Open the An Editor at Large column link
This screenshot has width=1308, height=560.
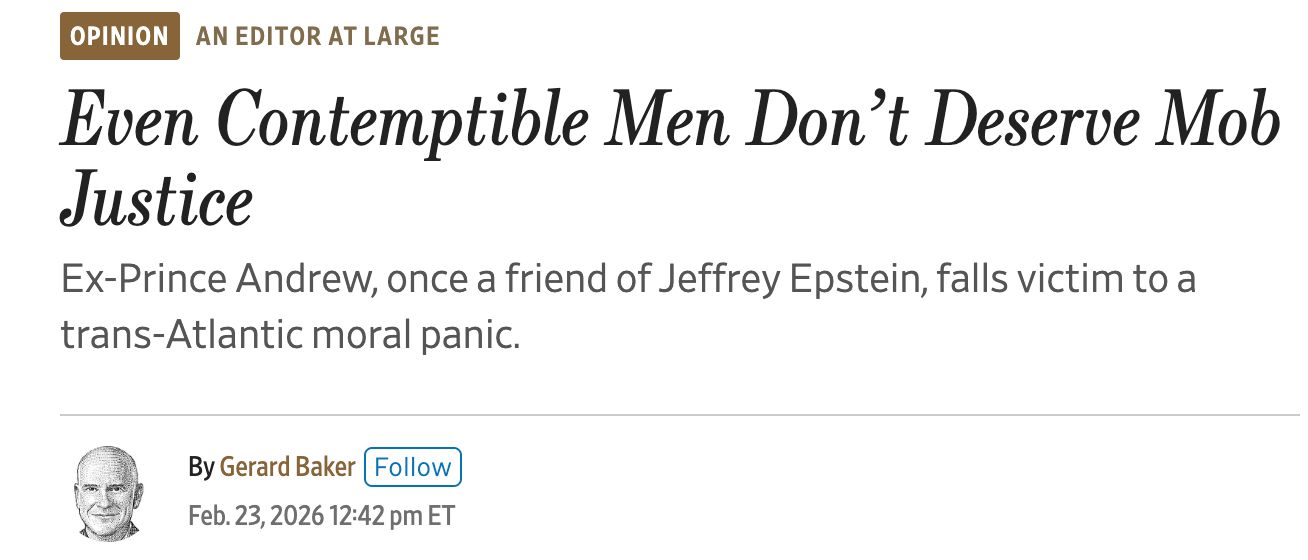(x=318, y=37)
